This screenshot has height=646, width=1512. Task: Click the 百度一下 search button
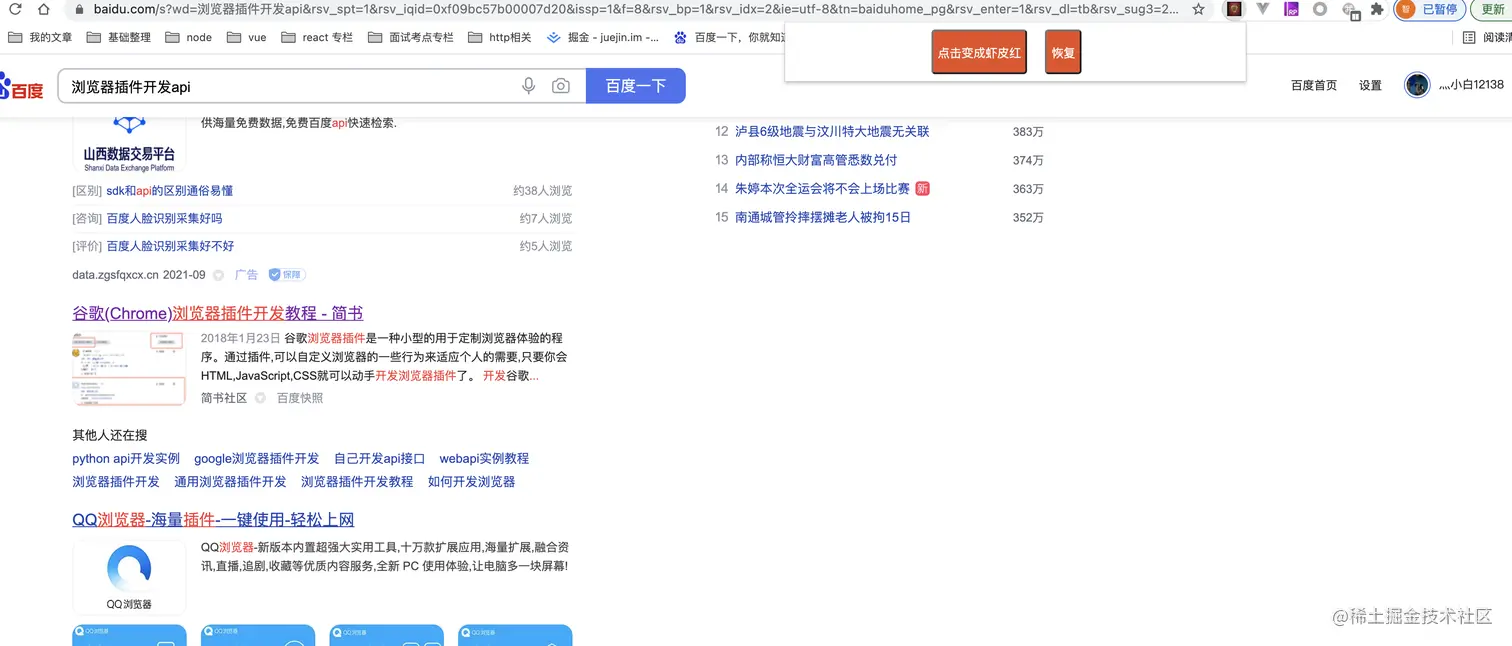(636, 86)
